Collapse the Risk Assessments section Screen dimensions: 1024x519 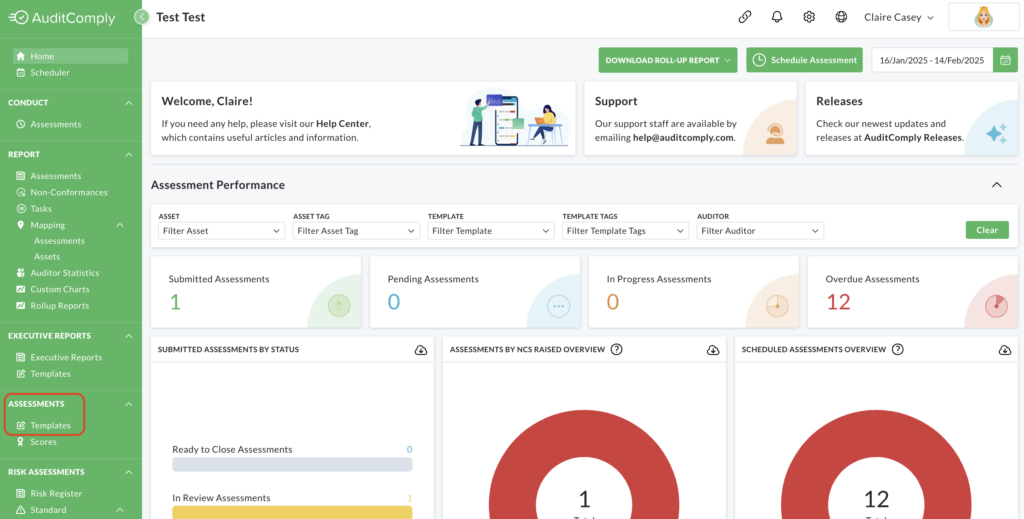(x=129, y=471)
